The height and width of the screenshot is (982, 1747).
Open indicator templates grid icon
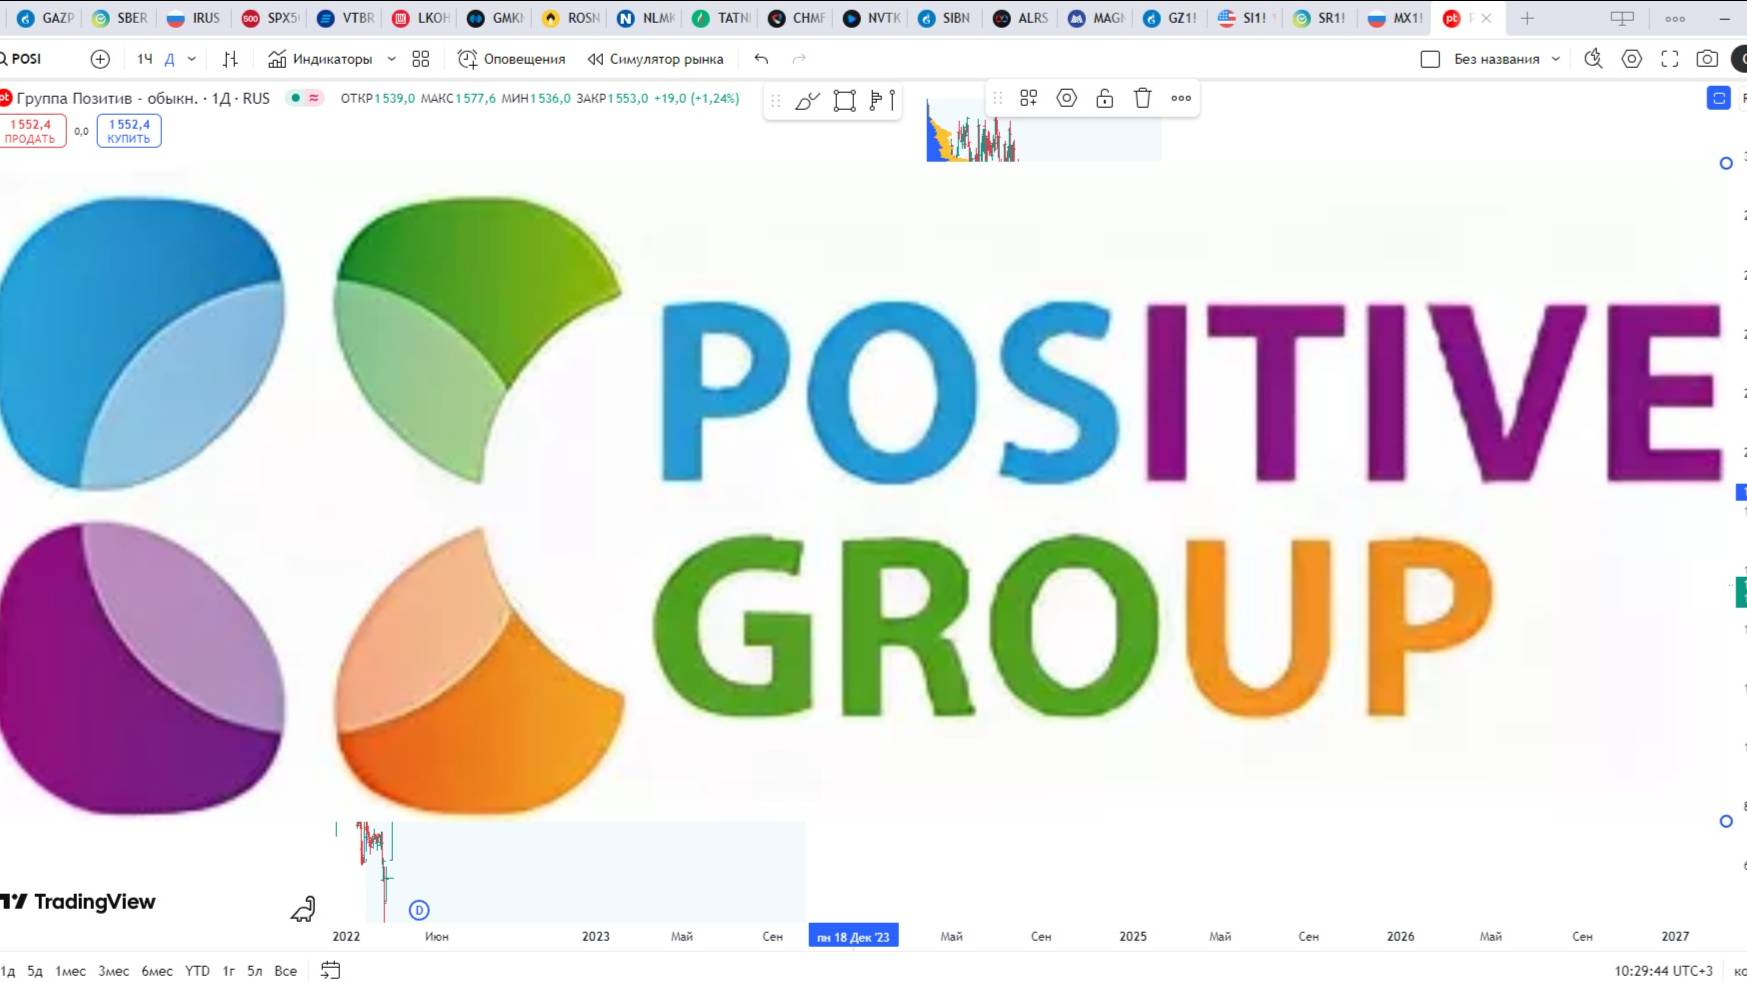pos(421,59)
